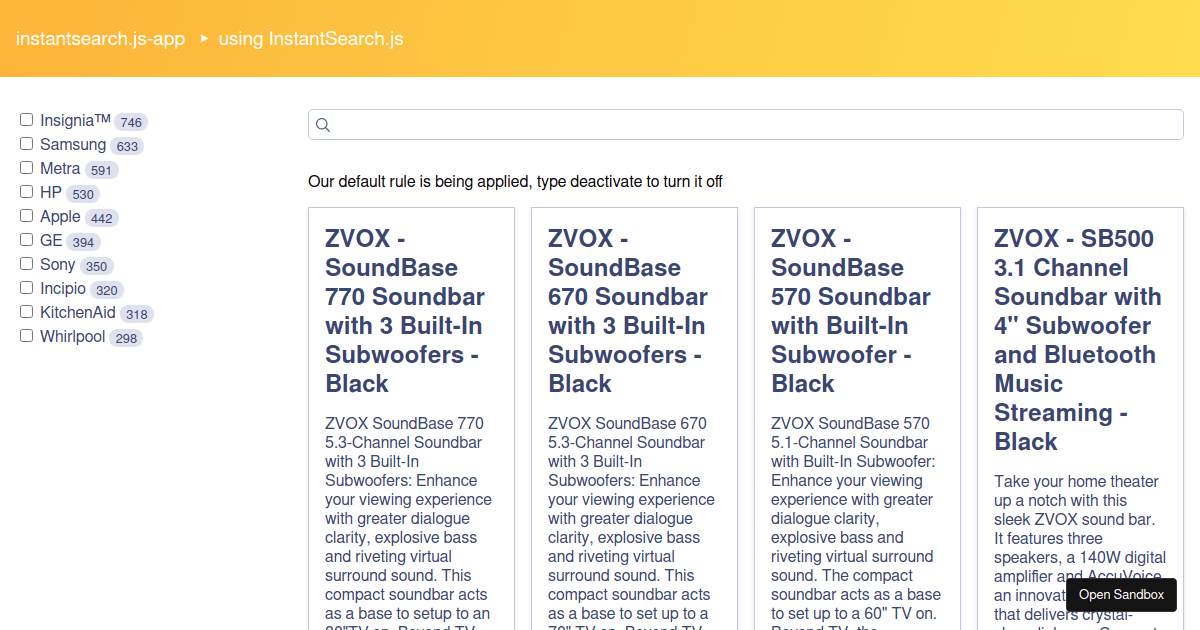Viewport: 1200px width, 630px height.
Task: Tick the Apple brand checkbox
Action: [x=27, y=216]
